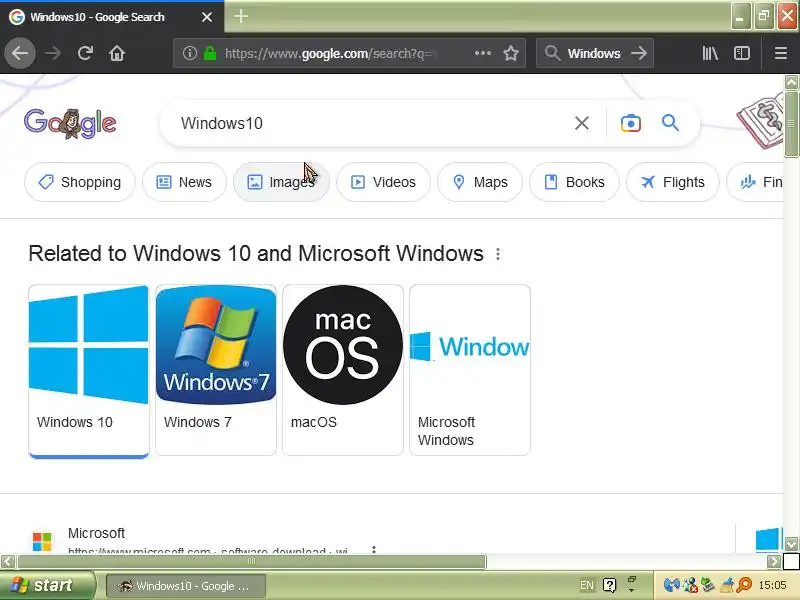Screen dimensions: 800x600
Task: Click the horizontal scrollbar thumb
Action: click(252, 562)
